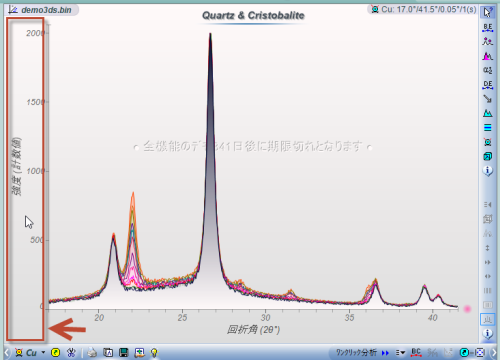Click the lower blue info icon
The height and width of the screenshot is (360, 500).
click(x=488, y=334)
